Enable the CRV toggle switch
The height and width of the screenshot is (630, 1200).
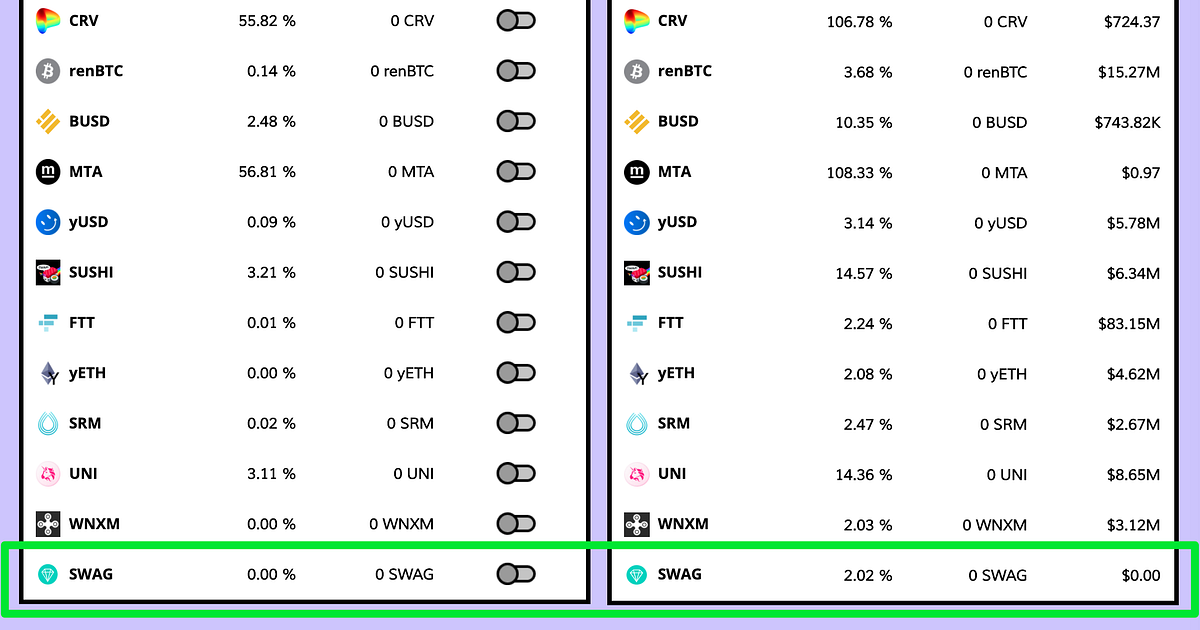click(x=516, y=20)
